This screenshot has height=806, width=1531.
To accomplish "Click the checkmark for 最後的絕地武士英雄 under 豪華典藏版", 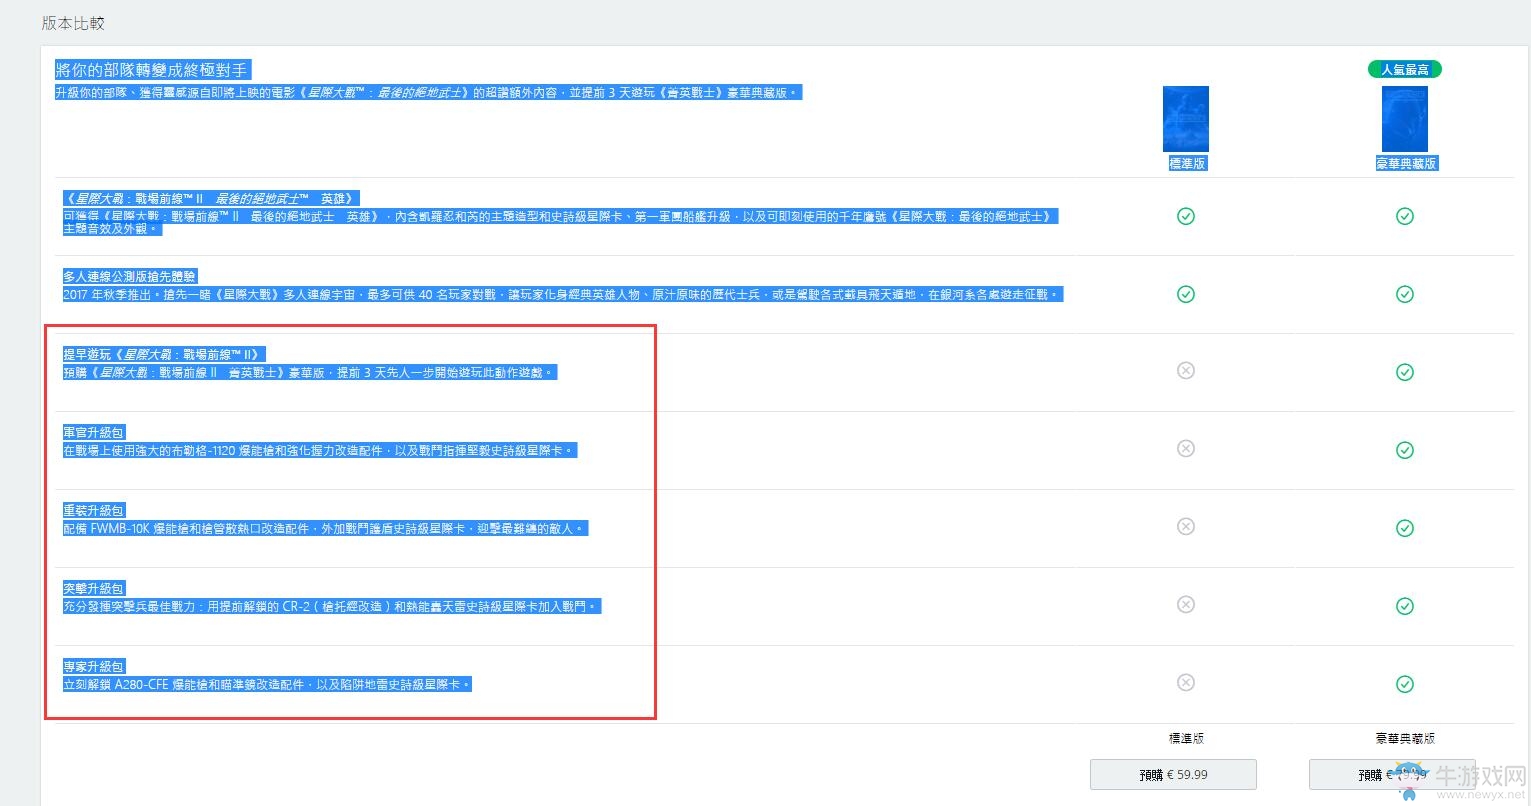I will [1404, 216].
